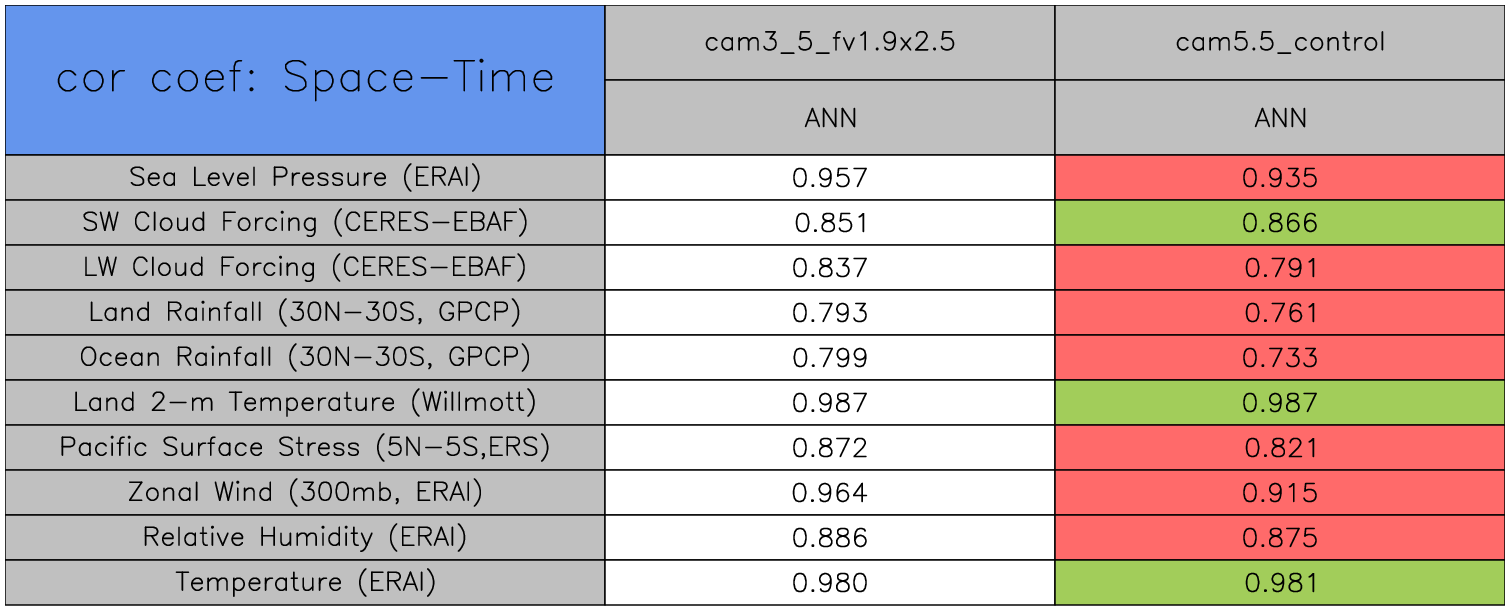The width and height of the screenshot is (1510, 611).
Task: Click the Relative Humidity (ERAI) row label
Action: pos(305,537)
